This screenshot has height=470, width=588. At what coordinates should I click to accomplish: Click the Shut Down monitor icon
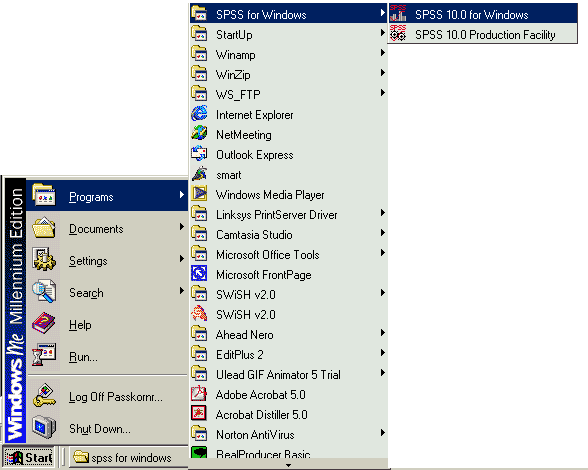(x=44, y=427)
